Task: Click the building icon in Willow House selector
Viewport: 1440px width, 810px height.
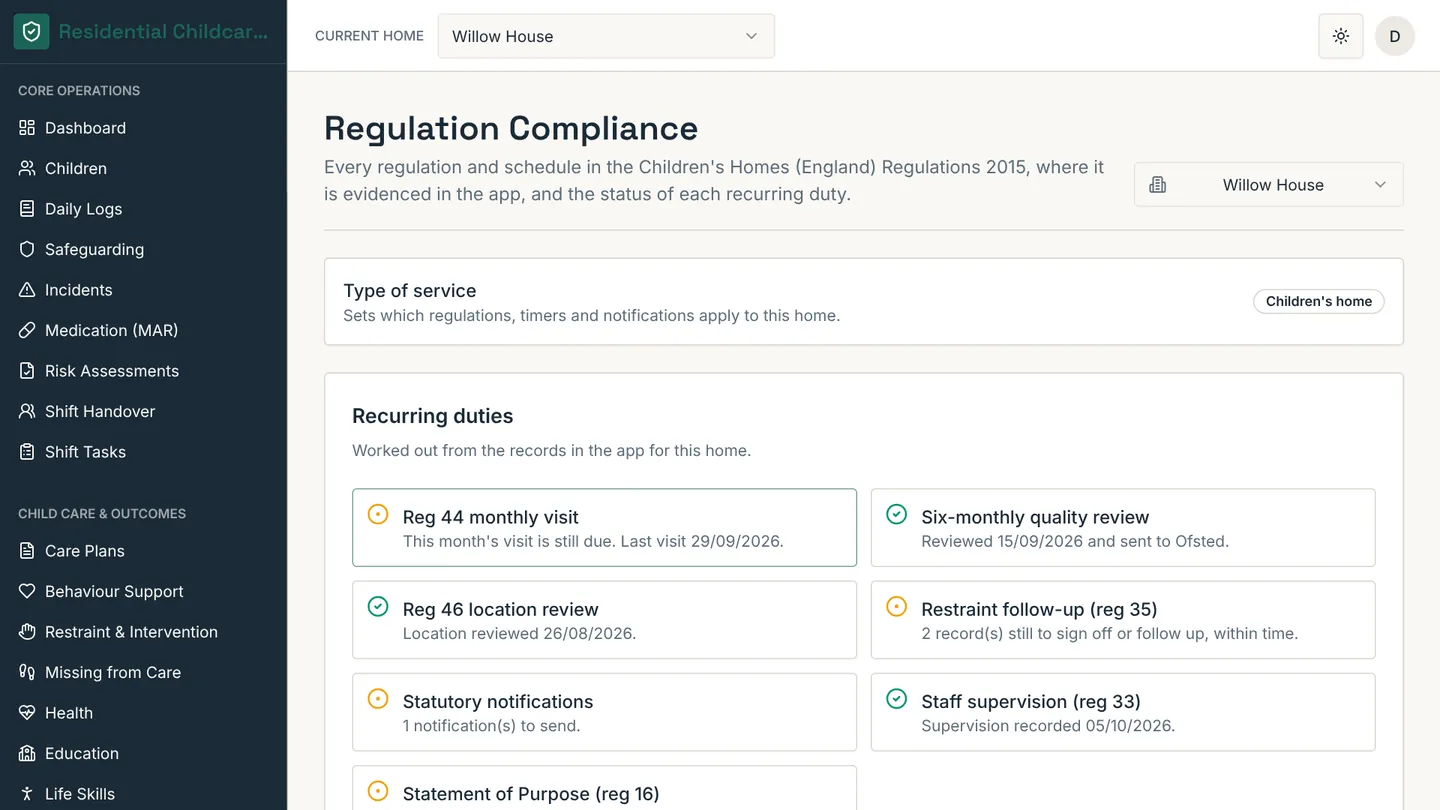Action: point(1158,185)
